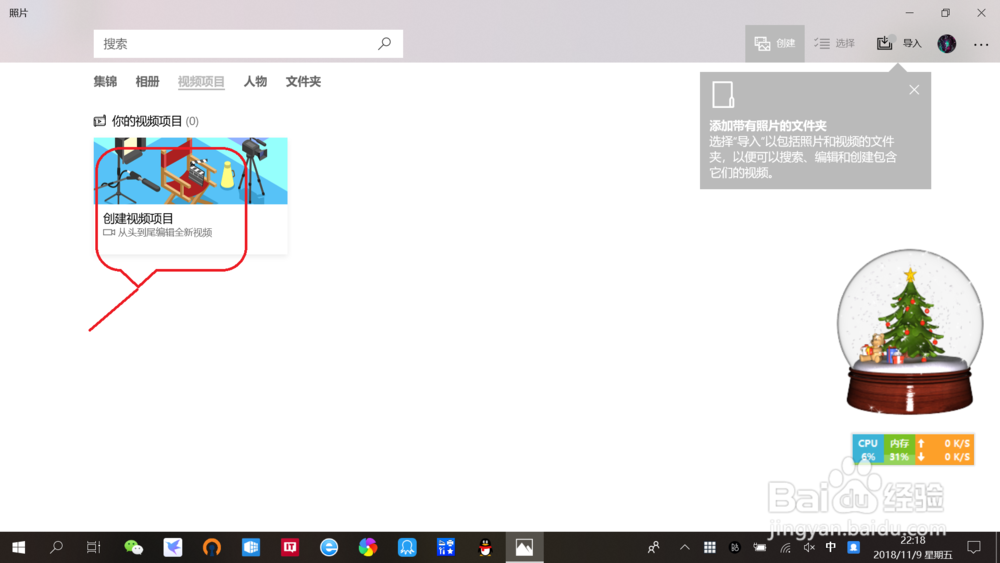
Task: Switch to the 集锦 tab
Action: click(x=105, y=82)
